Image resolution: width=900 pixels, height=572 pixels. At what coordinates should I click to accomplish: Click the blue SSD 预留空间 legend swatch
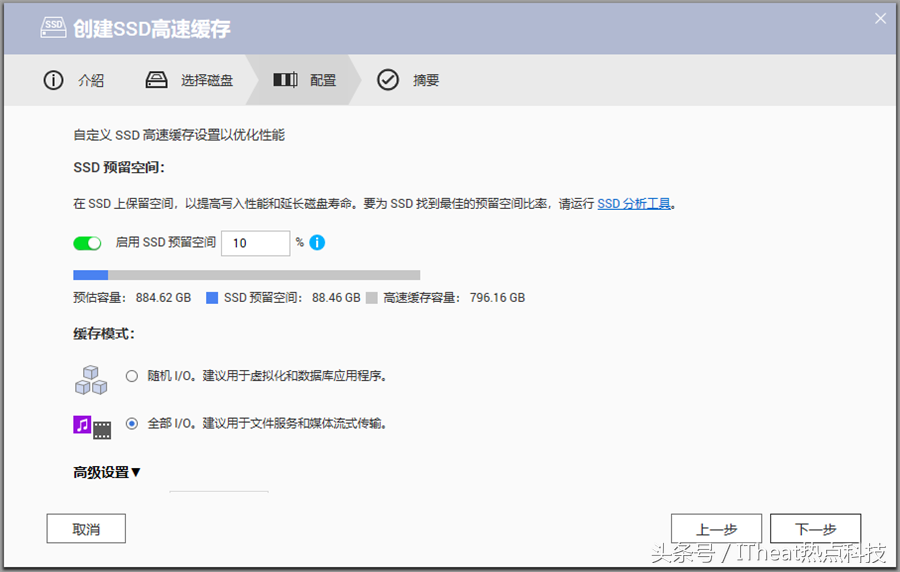[212, 298]
